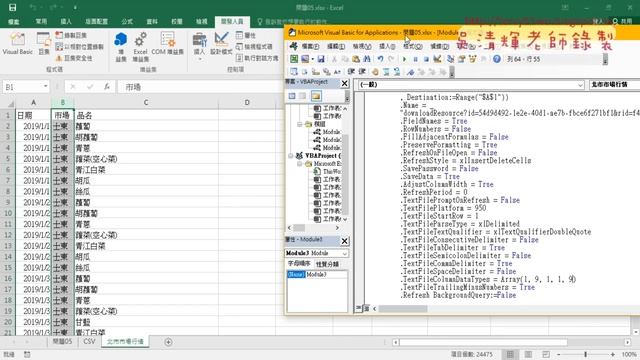Image resolution: width=640 pixels, height=360 pixels.
Task: Click into the formula bar showing 市場
Action: point(200,87)
